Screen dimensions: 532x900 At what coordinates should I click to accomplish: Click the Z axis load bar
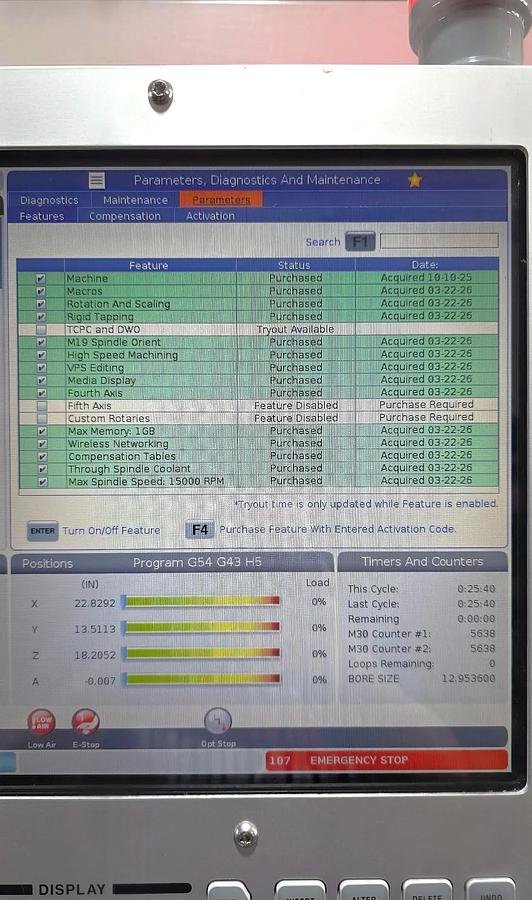201,653
